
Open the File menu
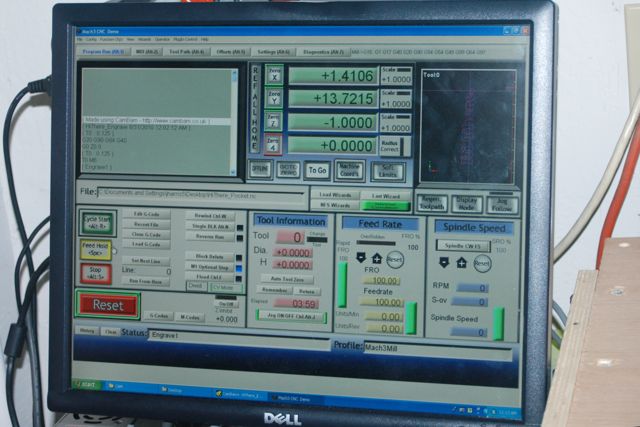(x=80, y=40)
